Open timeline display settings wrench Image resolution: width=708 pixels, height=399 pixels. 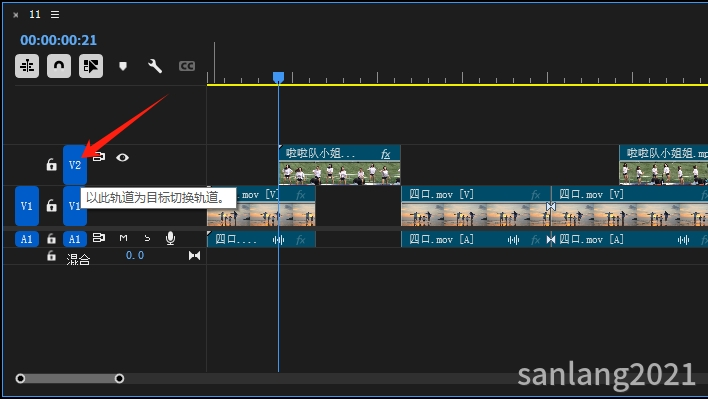pyautogui.click(x=155, y=66)
